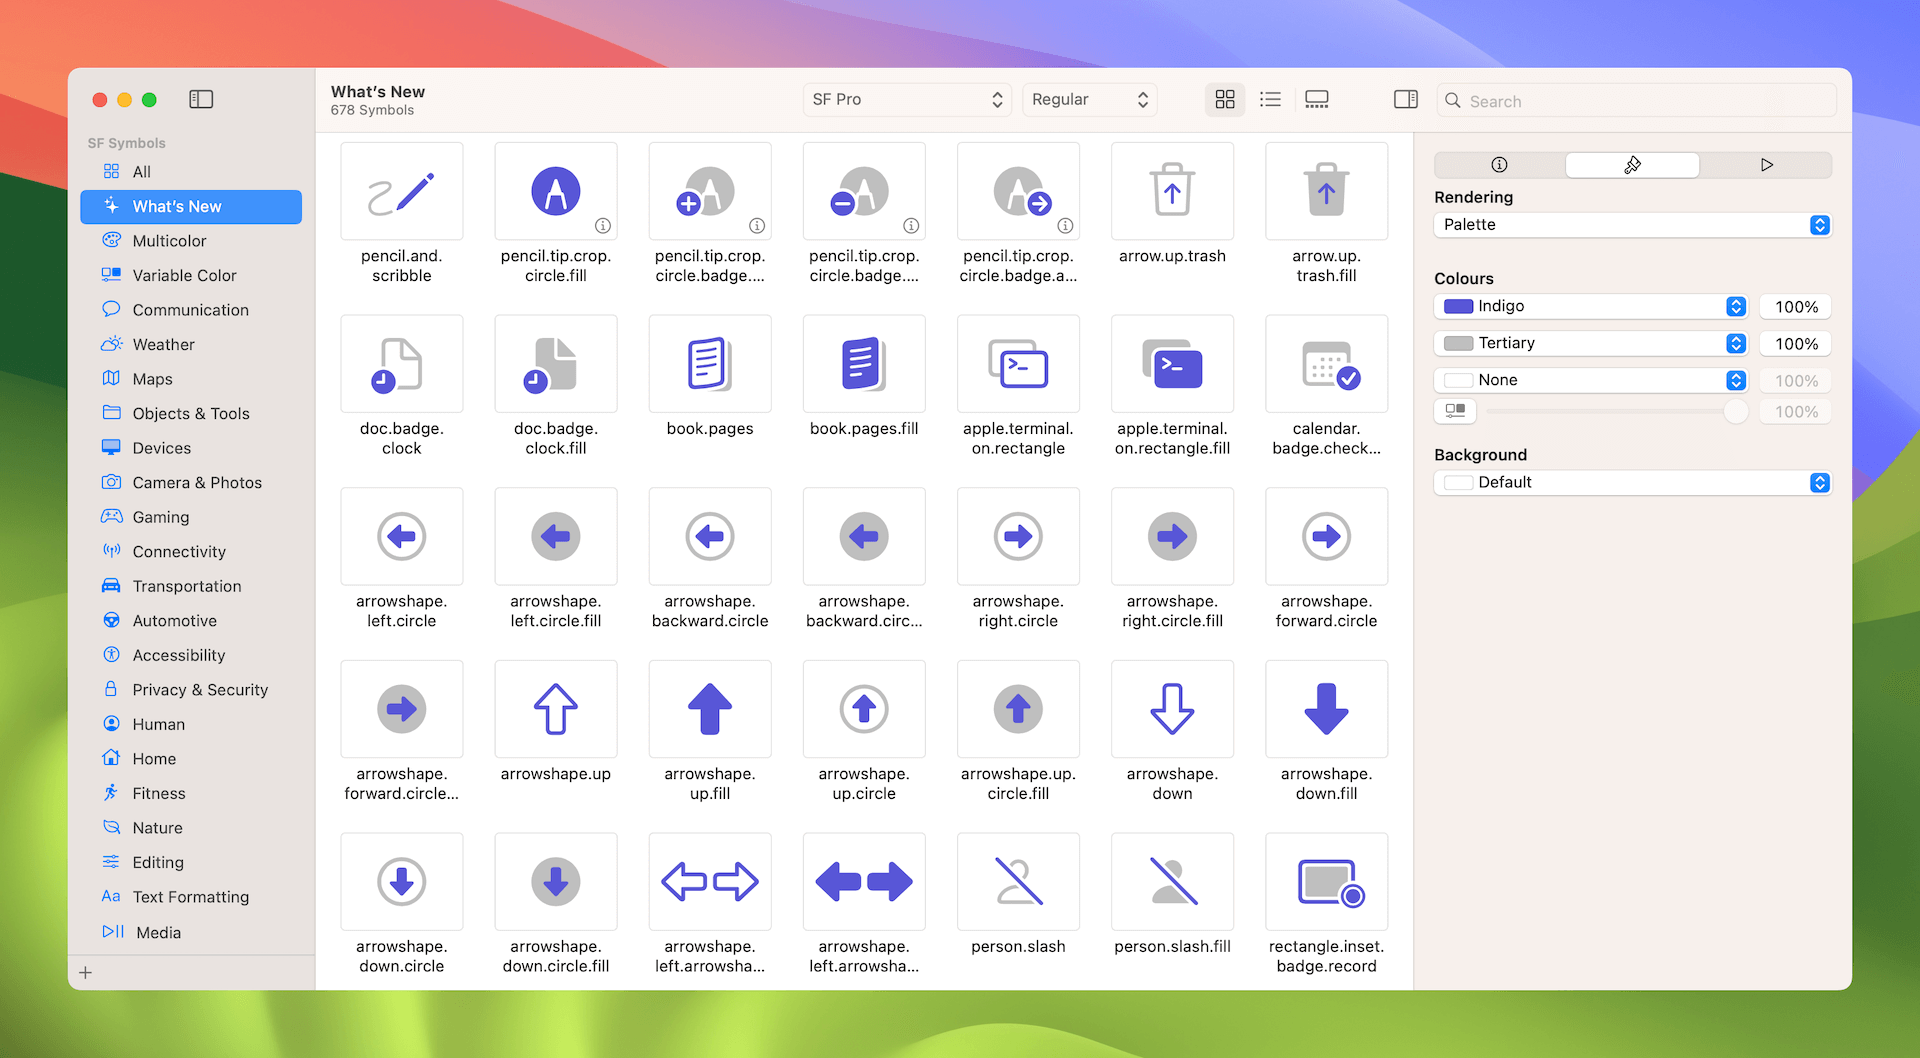This screenshot has height=1058, width=1920.
Task: Open the gallery view mode
Action: (1316, 99)
